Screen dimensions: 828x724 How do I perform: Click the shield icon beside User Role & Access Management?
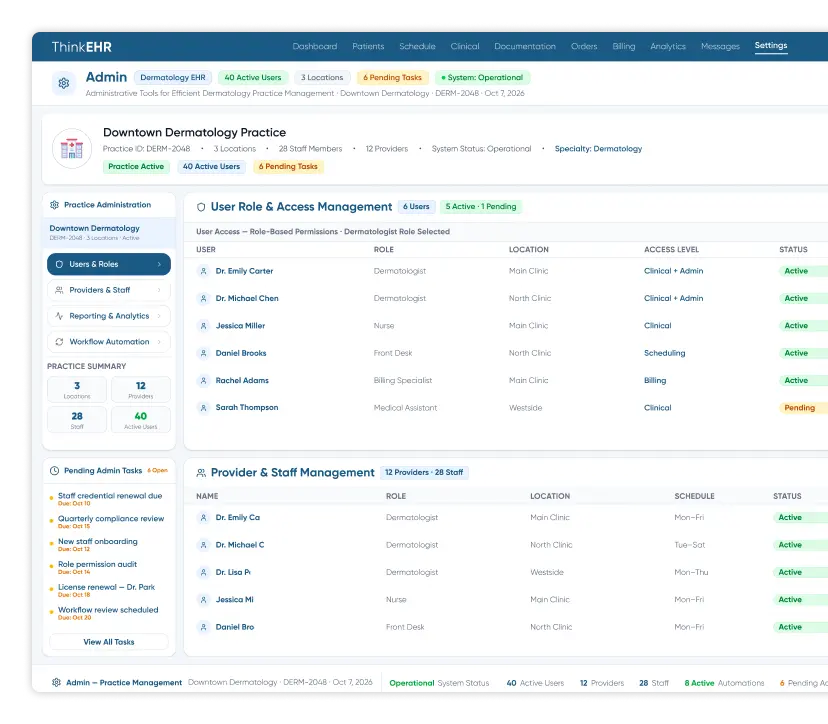(201, 207)
